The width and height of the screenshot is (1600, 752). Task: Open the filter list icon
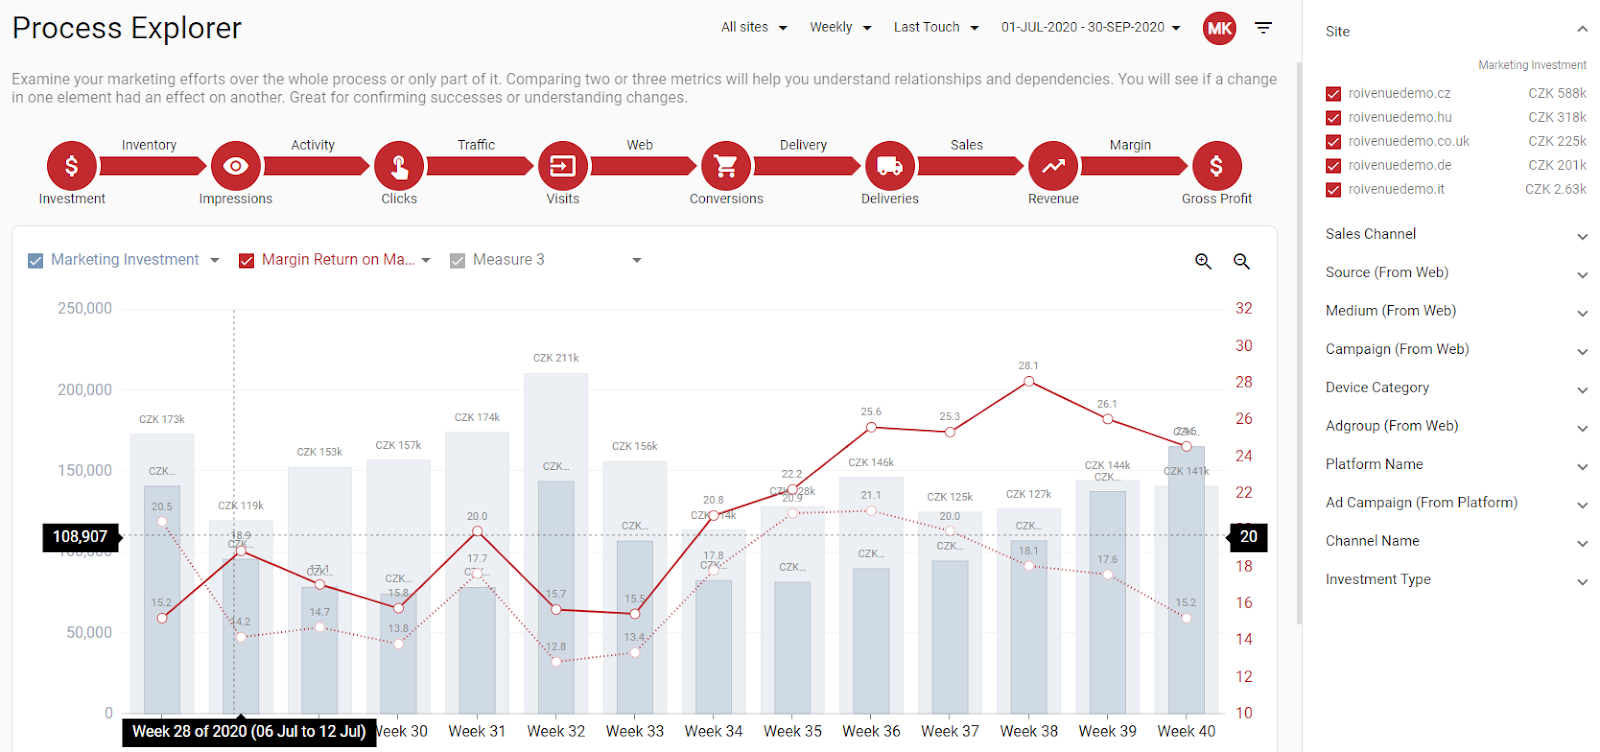click(1264, 28)
